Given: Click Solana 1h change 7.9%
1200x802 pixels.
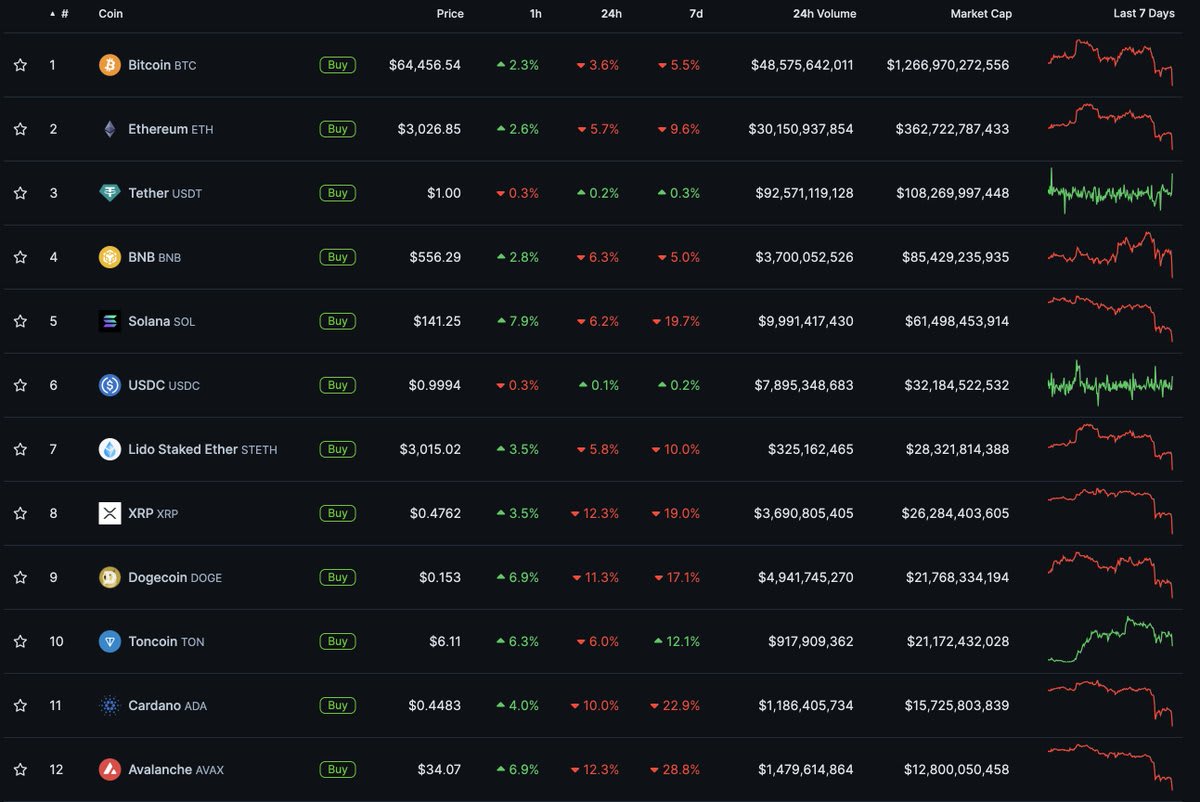Looking at the screenshot, I should click(518, 321).
